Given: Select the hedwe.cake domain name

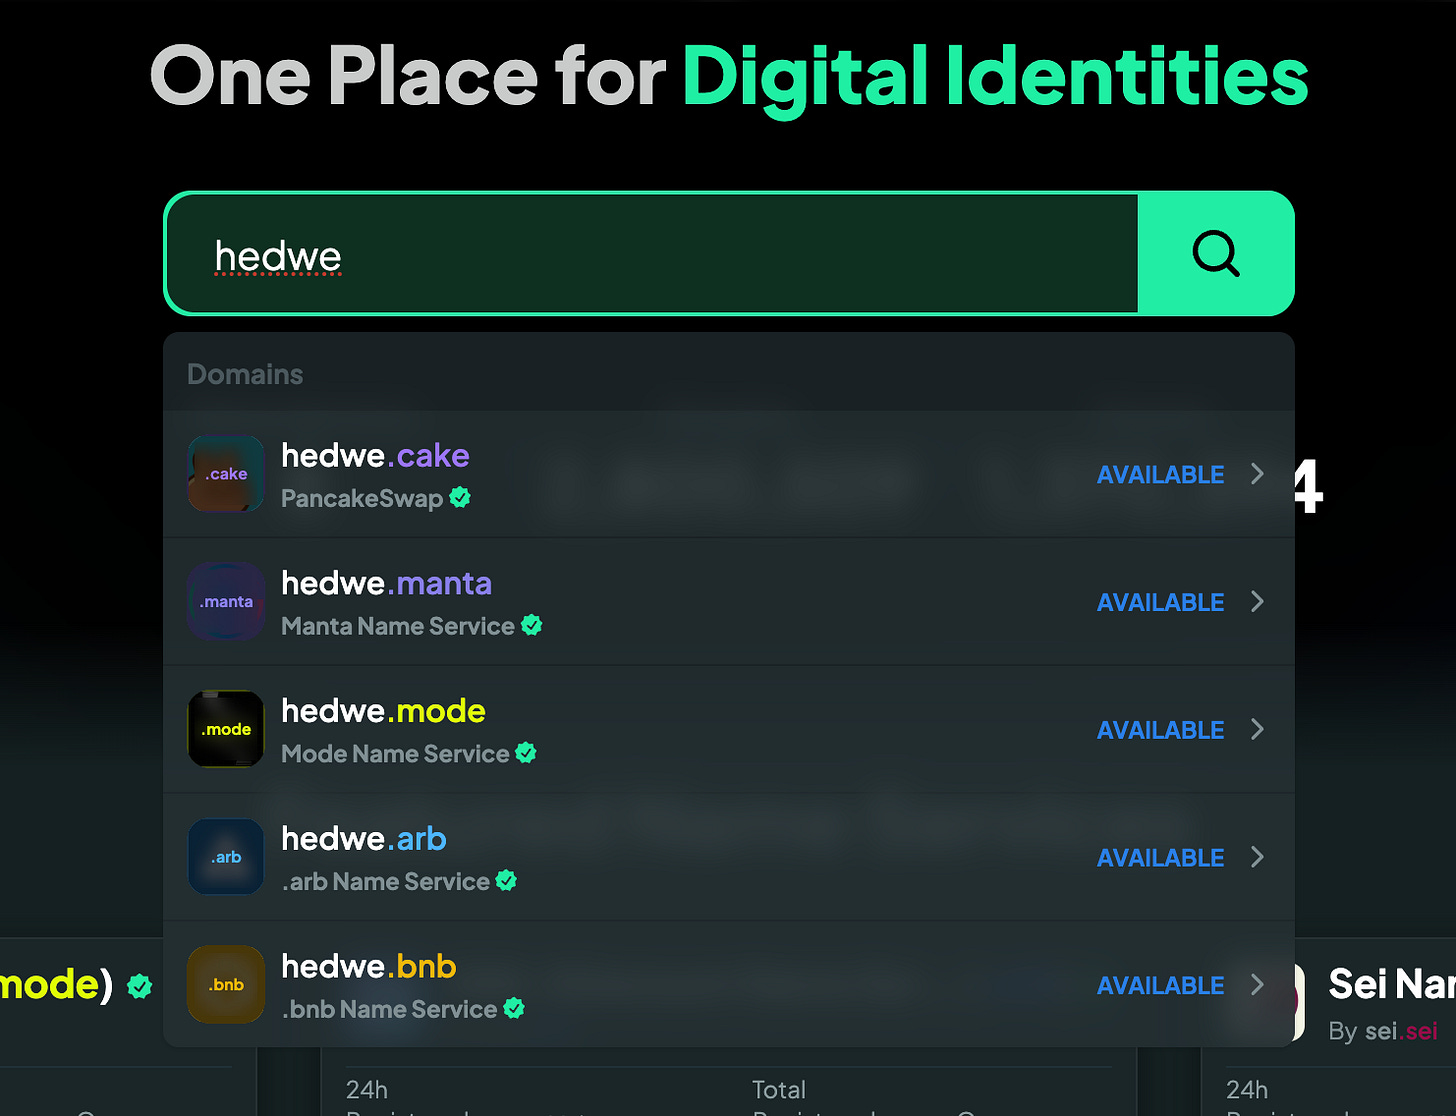Looking at the screenshot, I should (x=375, y=456).
